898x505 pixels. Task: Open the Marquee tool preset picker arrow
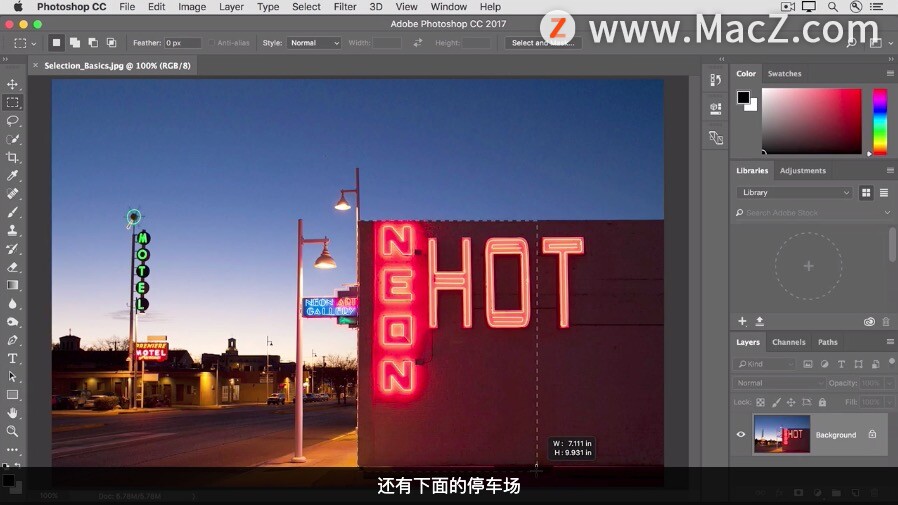click(x=34, y=44)
